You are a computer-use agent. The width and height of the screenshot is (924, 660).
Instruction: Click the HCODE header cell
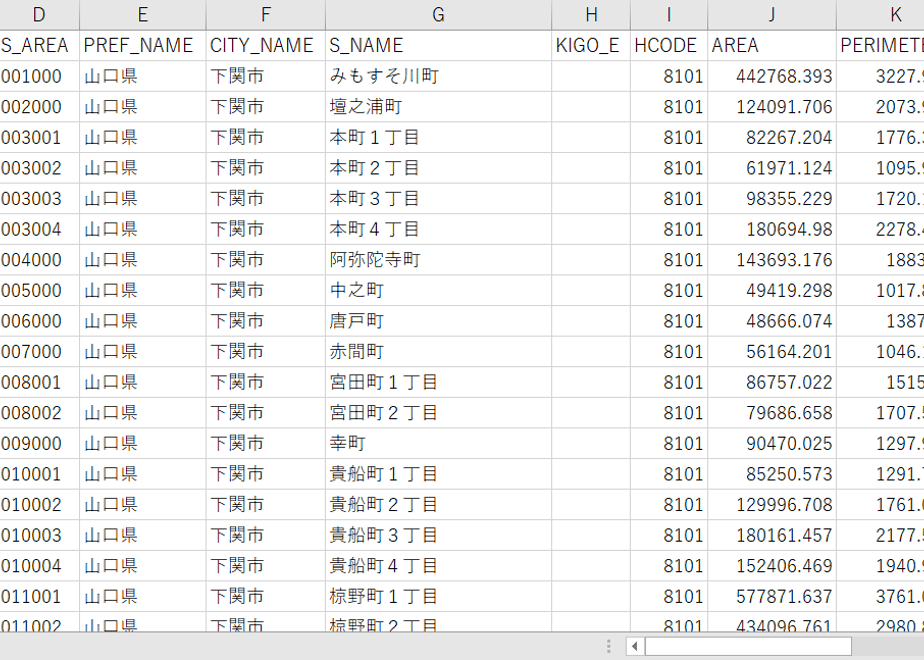(x=669, y=45)
